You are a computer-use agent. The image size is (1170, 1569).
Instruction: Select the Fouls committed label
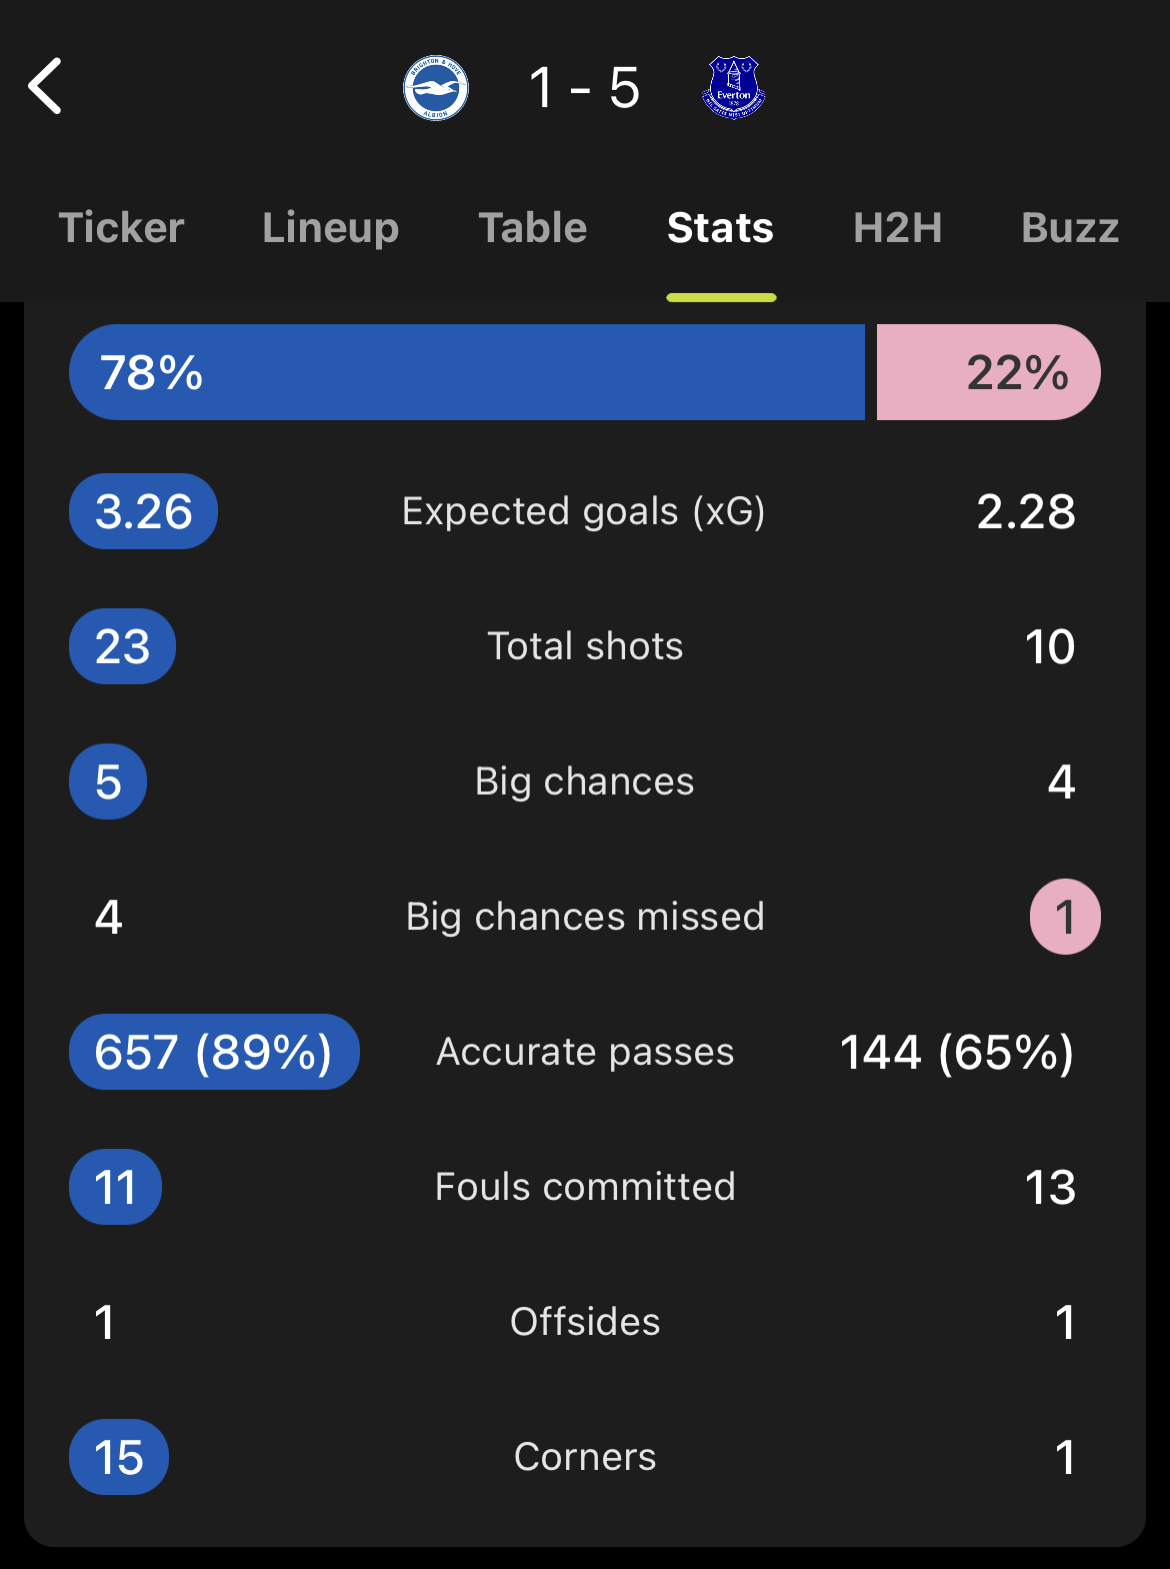(x=585, y=1187)
